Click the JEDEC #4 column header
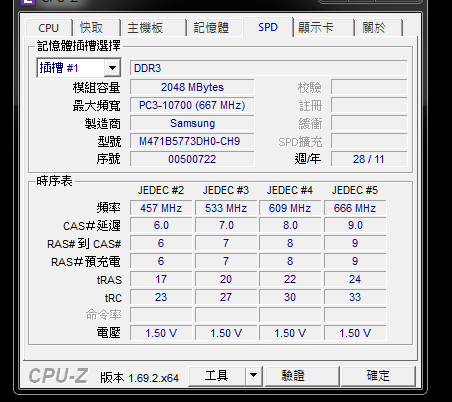The width and height of the screenshot is (452, 402). 290,190
